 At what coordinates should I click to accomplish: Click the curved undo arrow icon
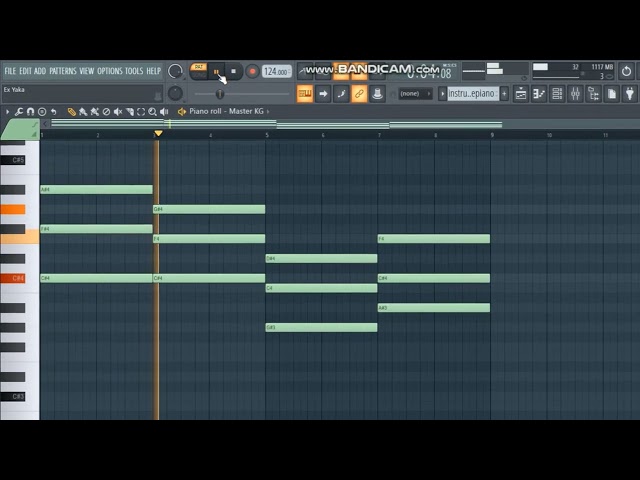(x=53, y=111)
